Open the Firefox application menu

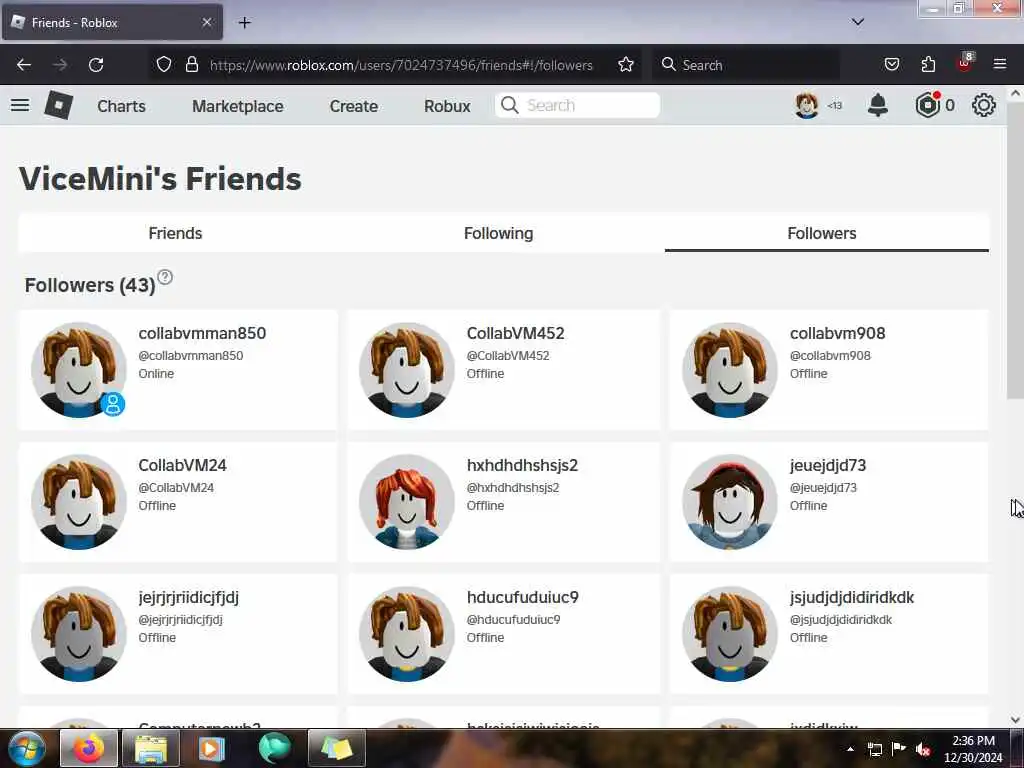pyautogui.click(x=999, y=64)
